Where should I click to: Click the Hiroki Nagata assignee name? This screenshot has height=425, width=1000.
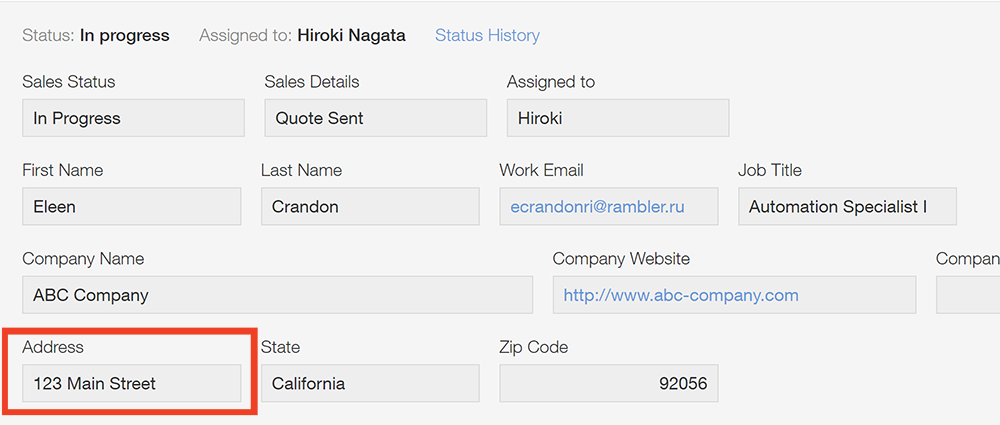tap(351, 35)
